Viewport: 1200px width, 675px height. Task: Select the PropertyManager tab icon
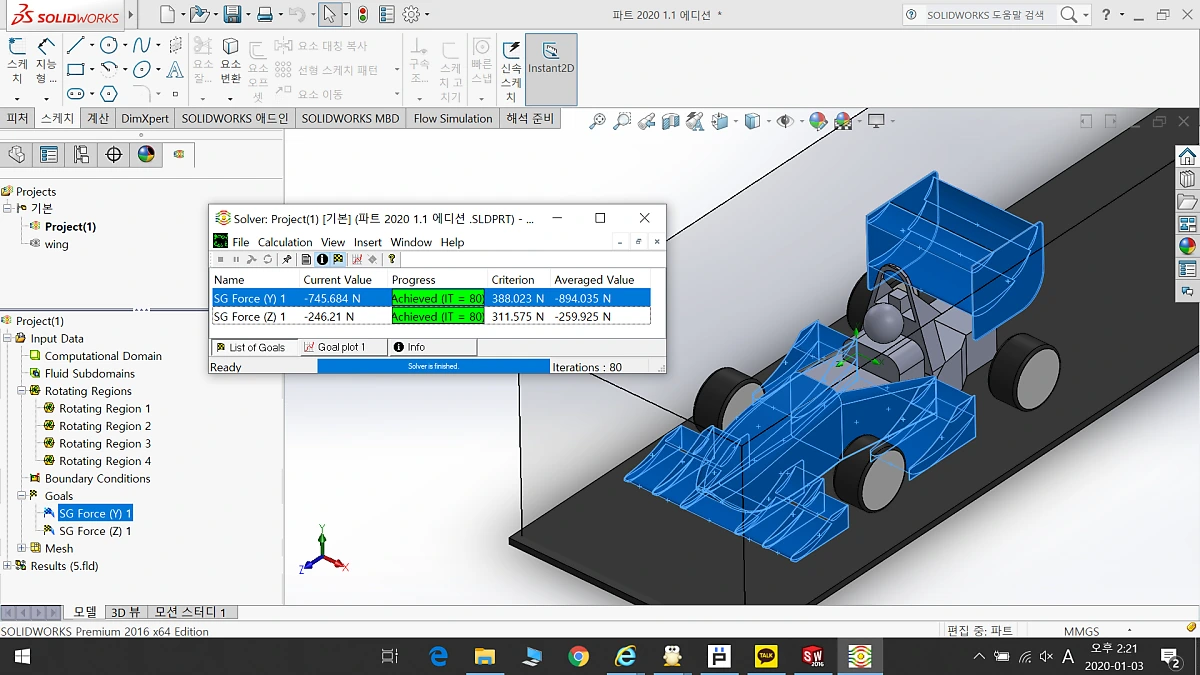tap(49, 154)
